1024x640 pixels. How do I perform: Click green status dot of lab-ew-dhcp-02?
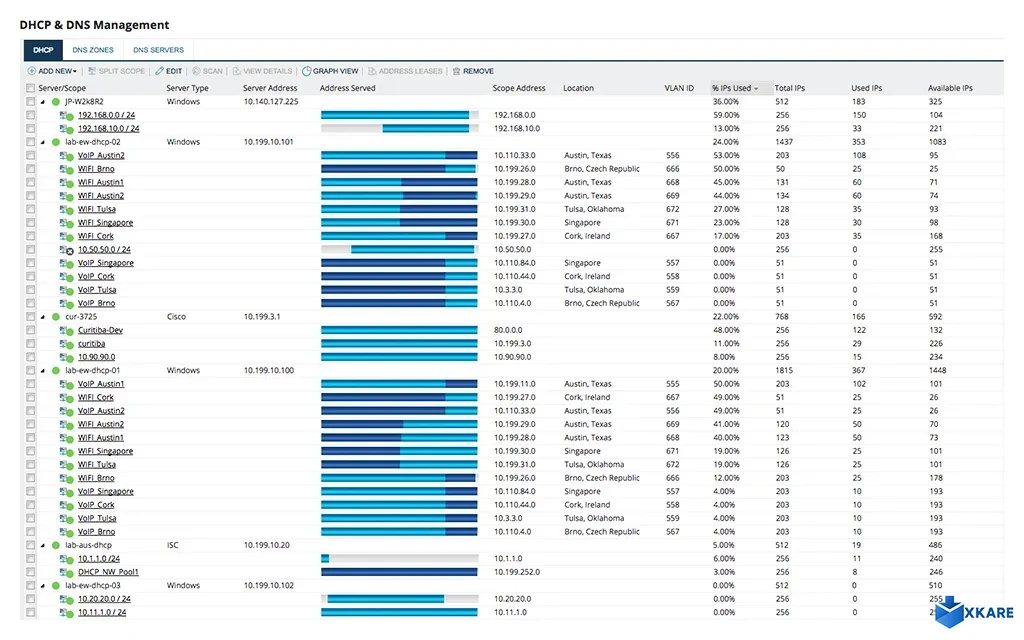coord(56,142)
